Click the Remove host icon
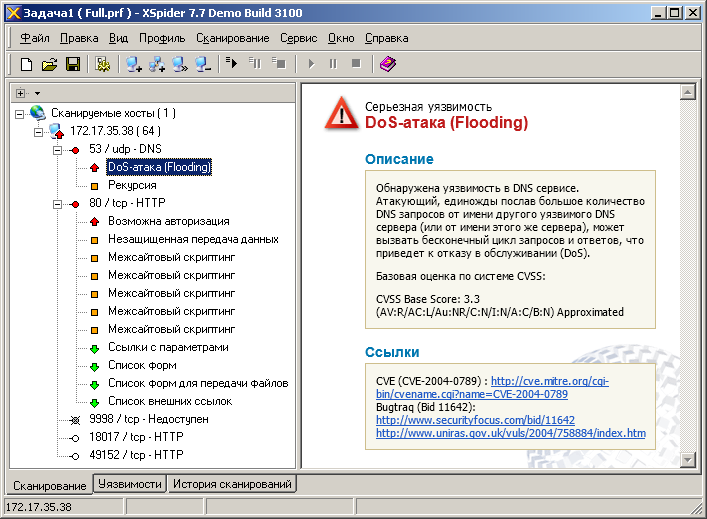The width and height of the screenshot is (707, 519). tap(203, 64)
